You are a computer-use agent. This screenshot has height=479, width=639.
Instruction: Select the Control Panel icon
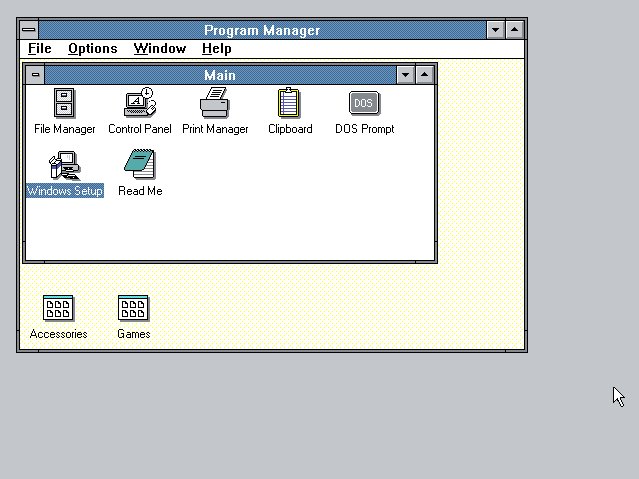[140, 102]
